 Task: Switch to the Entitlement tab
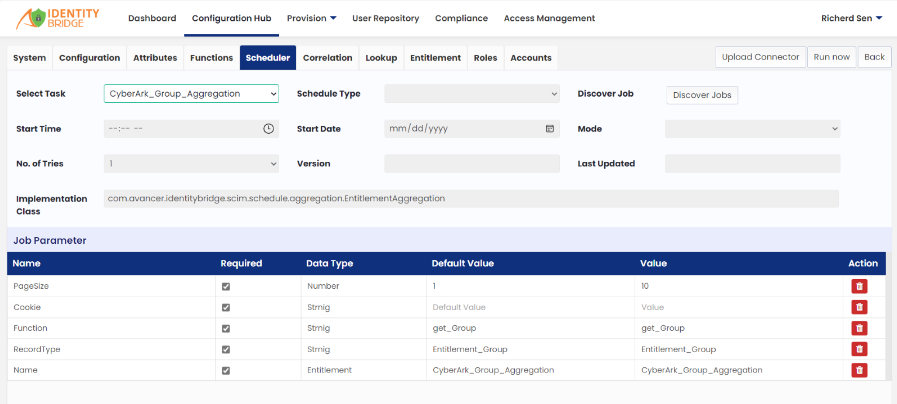(x=435, y=58)
